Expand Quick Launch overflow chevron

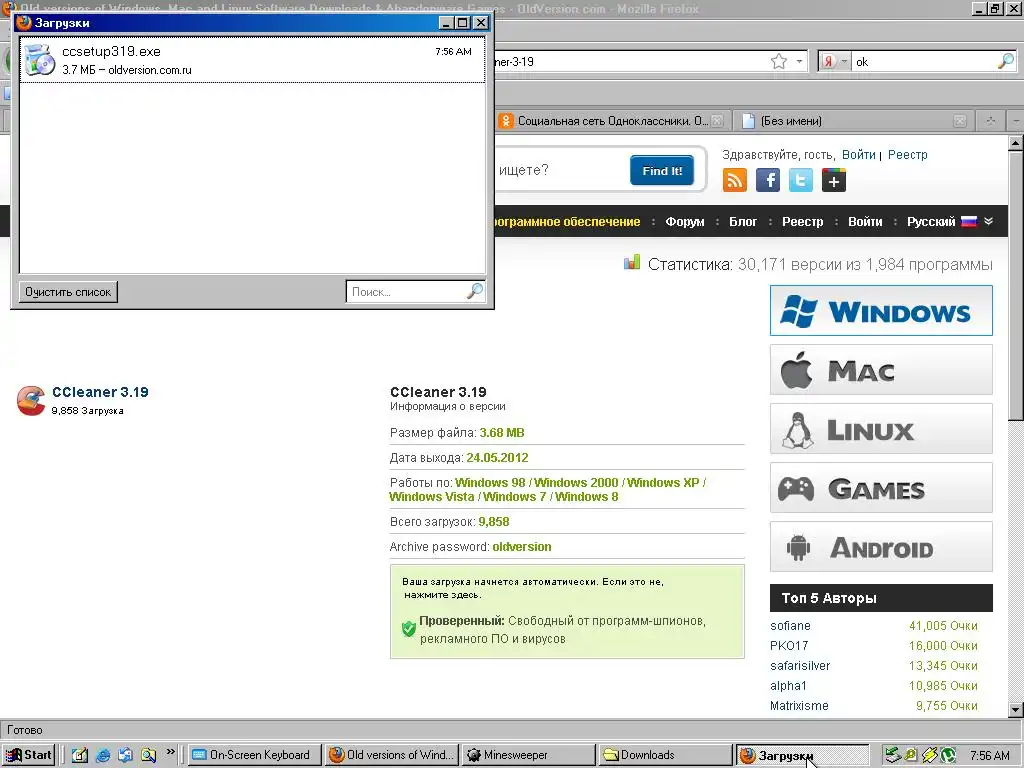(x=170, y=752)
